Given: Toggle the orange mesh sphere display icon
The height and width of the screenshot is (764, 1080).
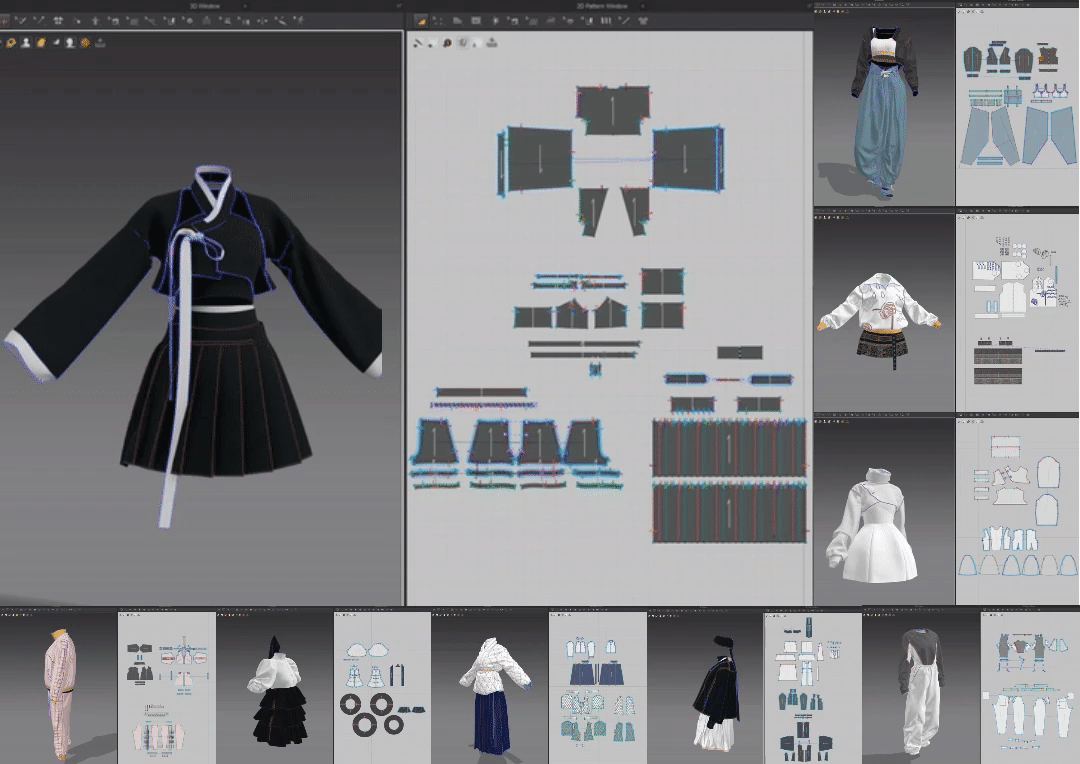Looking at the screenshot, I should (x=85, y=43).
